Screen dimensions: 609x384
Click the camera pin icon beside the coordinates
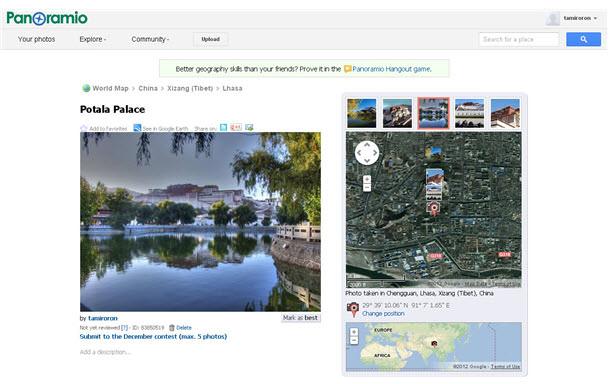click(x=353, y=309)
